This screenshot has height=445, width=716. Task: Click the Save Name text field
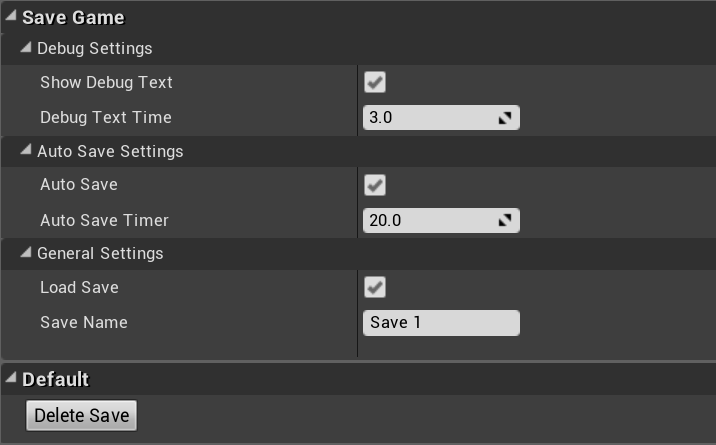(440, 323)
